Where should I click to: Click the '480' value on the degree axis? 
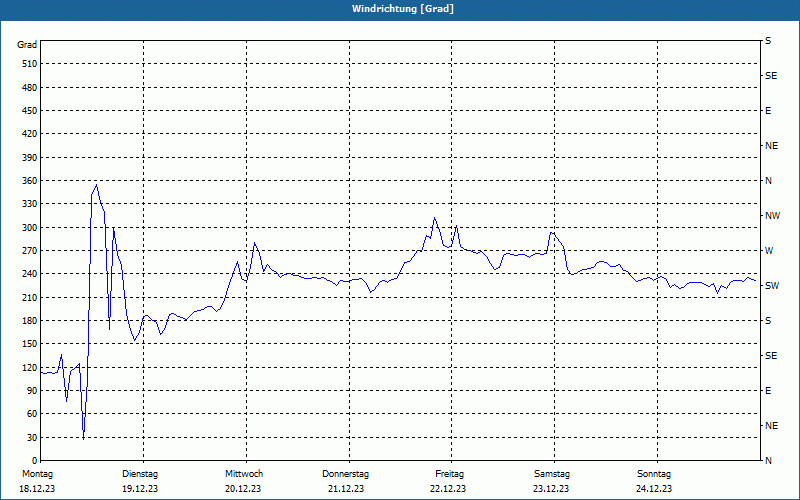coord(30,88)
